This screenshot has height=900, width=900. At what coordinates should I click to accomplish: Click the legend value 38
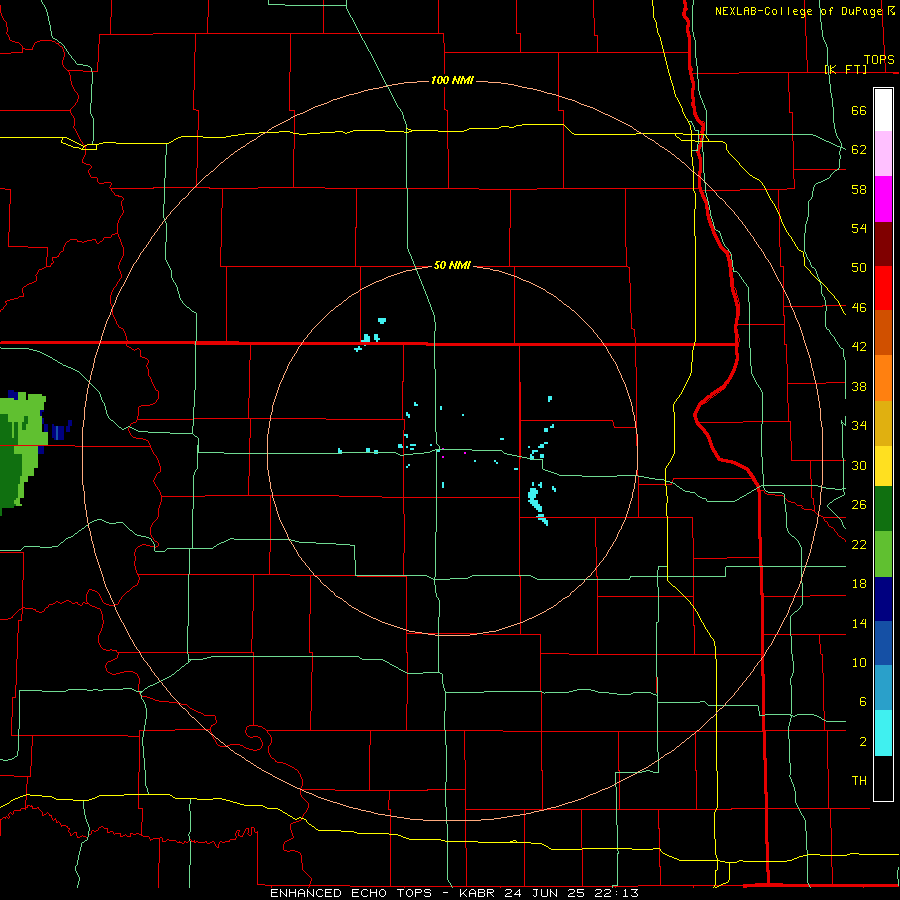coord(859,386)
